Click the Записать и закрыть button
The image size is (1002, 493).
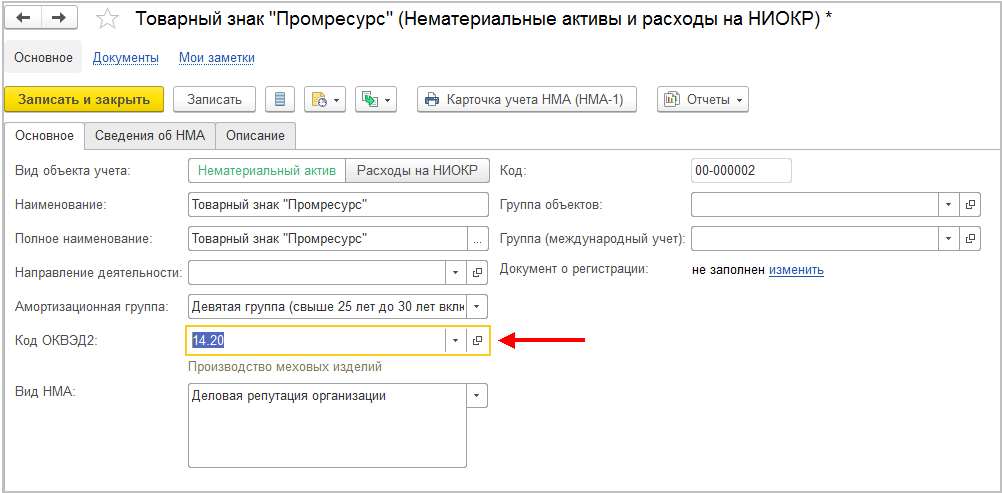pyautogui.click(x=84, y=99)
